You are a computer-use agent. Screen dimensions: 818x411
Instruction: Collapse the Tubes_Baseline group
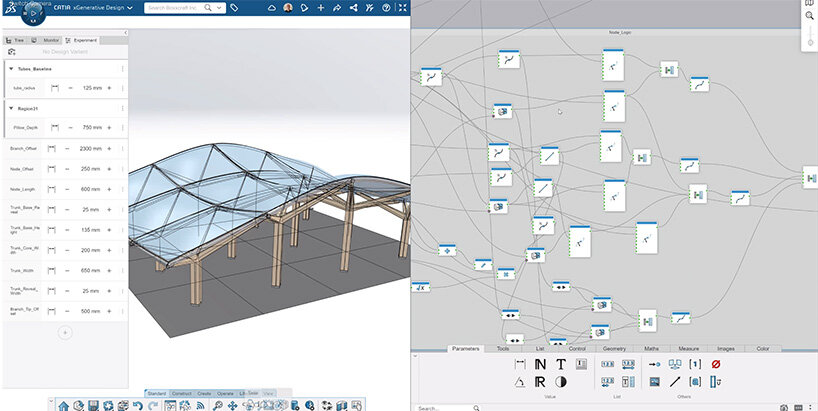pos(10,68)
